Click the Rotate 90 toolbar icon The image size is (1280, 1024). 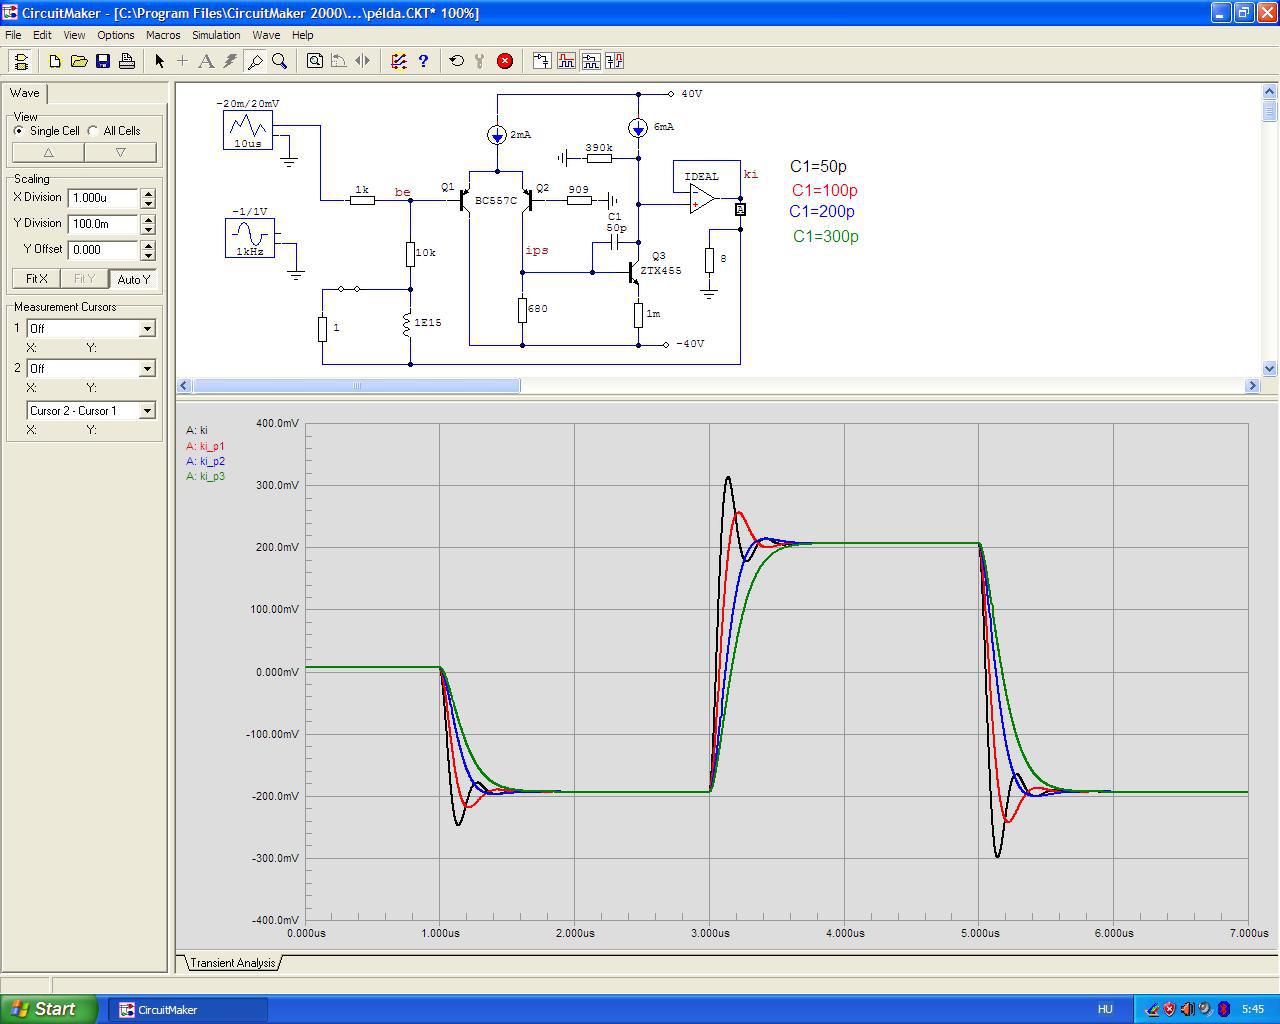[339, 61]
